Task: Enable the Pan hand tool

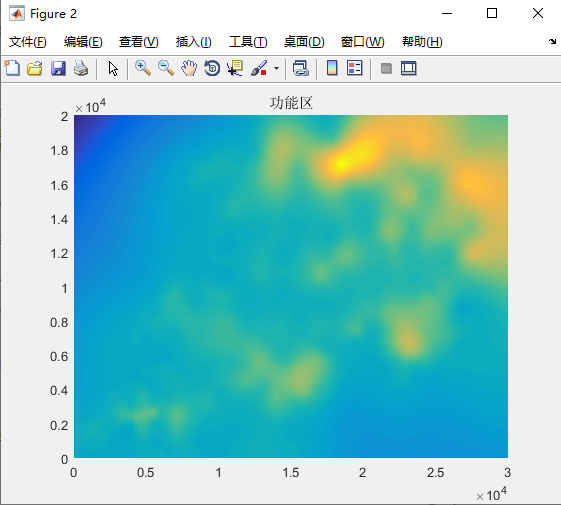Action: pyautogui.click(x=189, y=68)
